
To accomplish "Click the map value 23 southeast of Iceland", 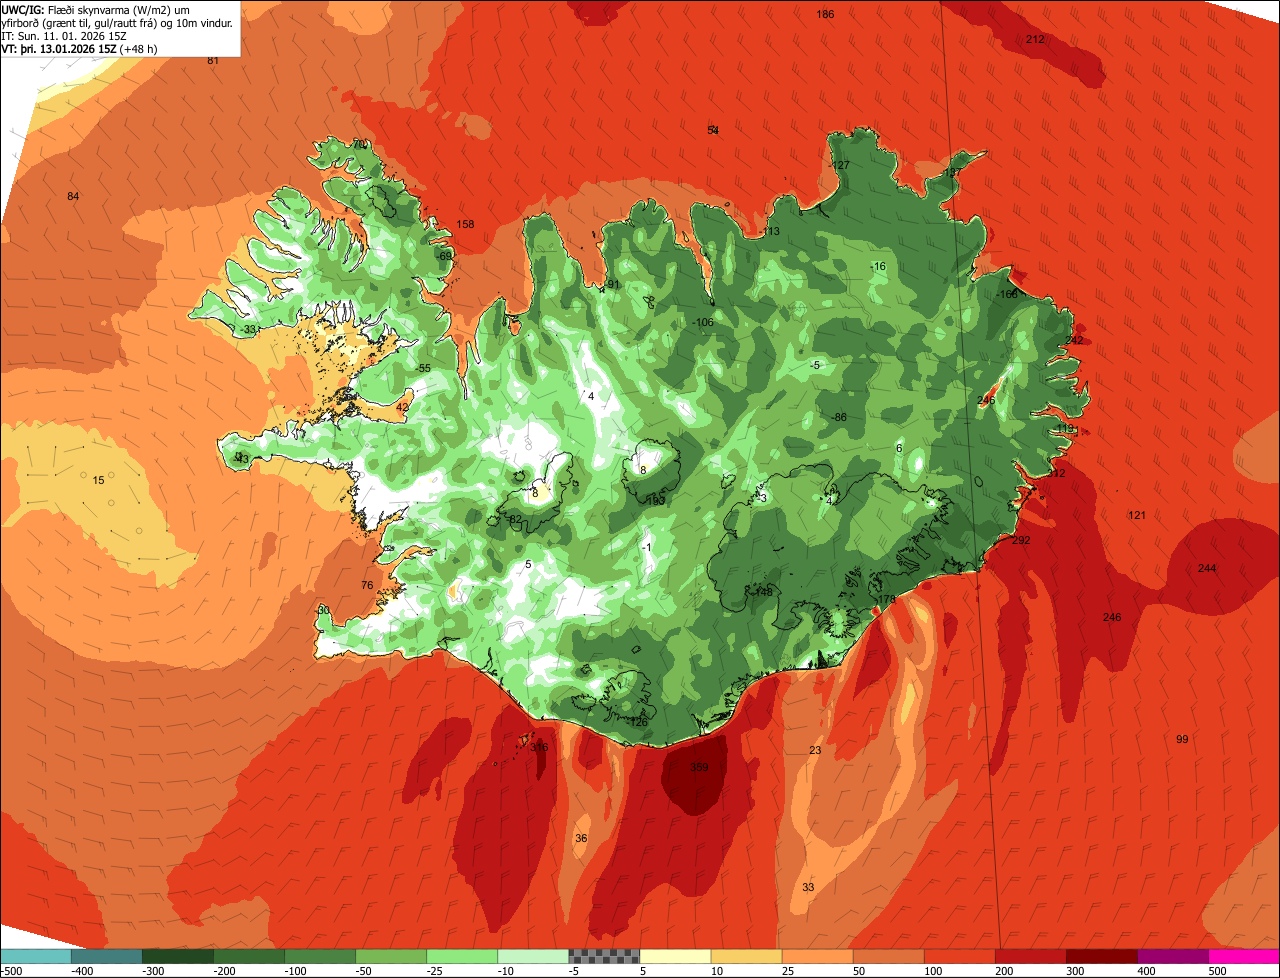I will point(815,750).
